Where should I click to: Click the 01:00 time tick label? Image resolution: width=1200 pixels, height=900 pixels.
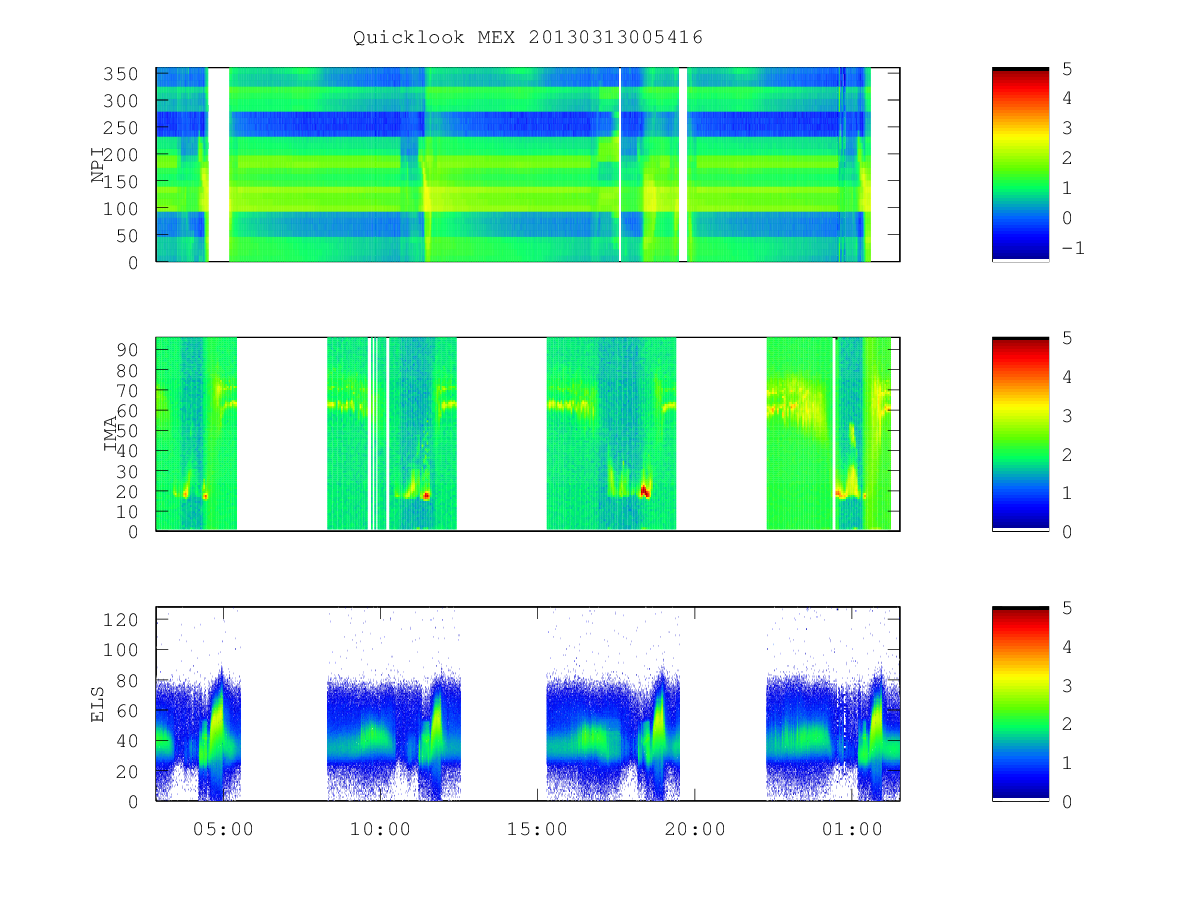(852, 829)
